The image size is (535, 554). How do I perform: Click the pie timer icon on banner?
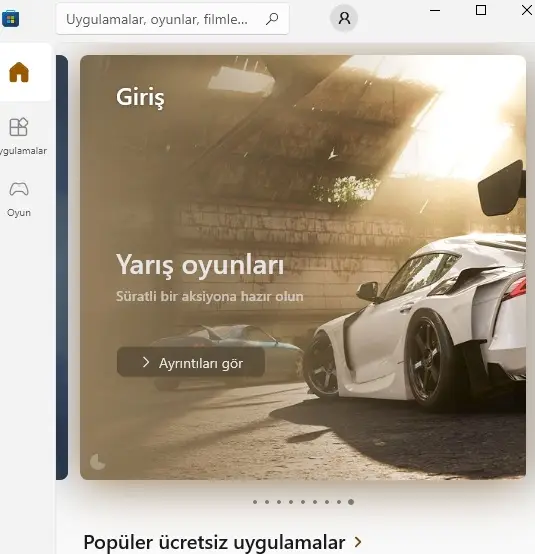(98, 461)
